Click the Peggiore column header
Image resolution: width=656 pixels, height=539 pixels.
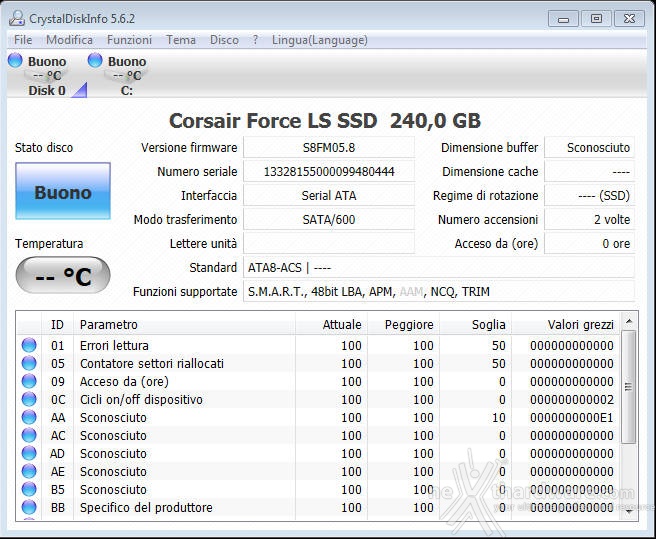tap(404, 324)
